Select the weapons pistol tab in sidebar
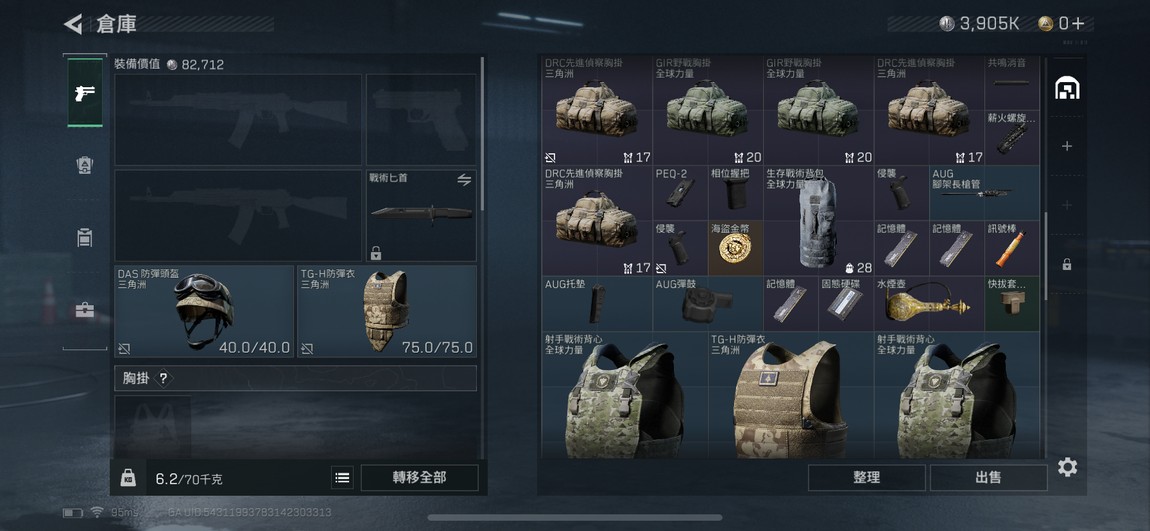The image size is (1150, 531). (85, 92)
